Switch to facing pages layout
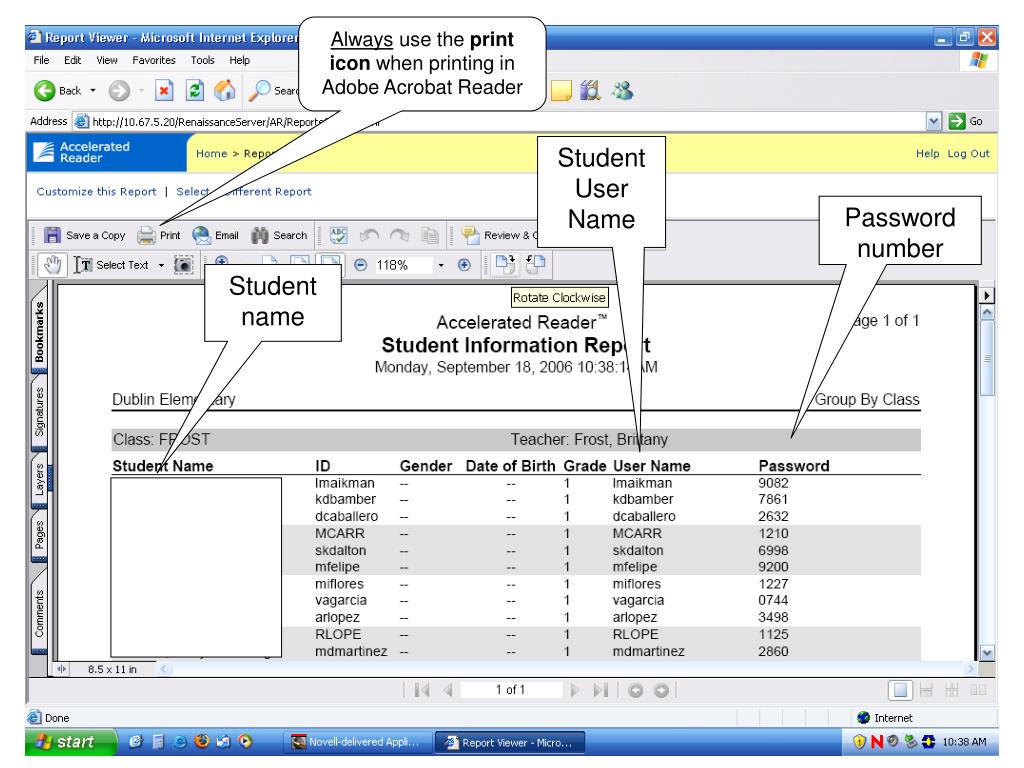This screenshot has width=1024, height=768. (x=978, y=690)
